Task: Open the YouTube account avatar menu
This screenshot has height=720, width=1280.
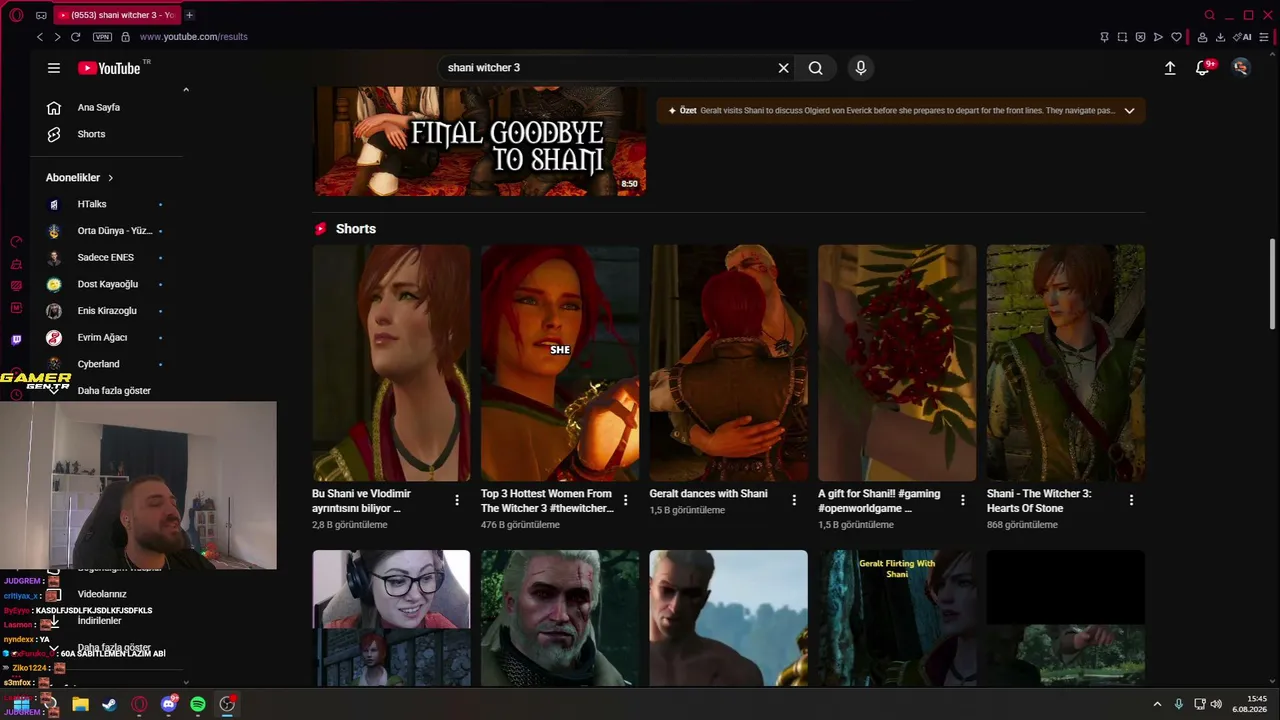Action: (1241, 68)
